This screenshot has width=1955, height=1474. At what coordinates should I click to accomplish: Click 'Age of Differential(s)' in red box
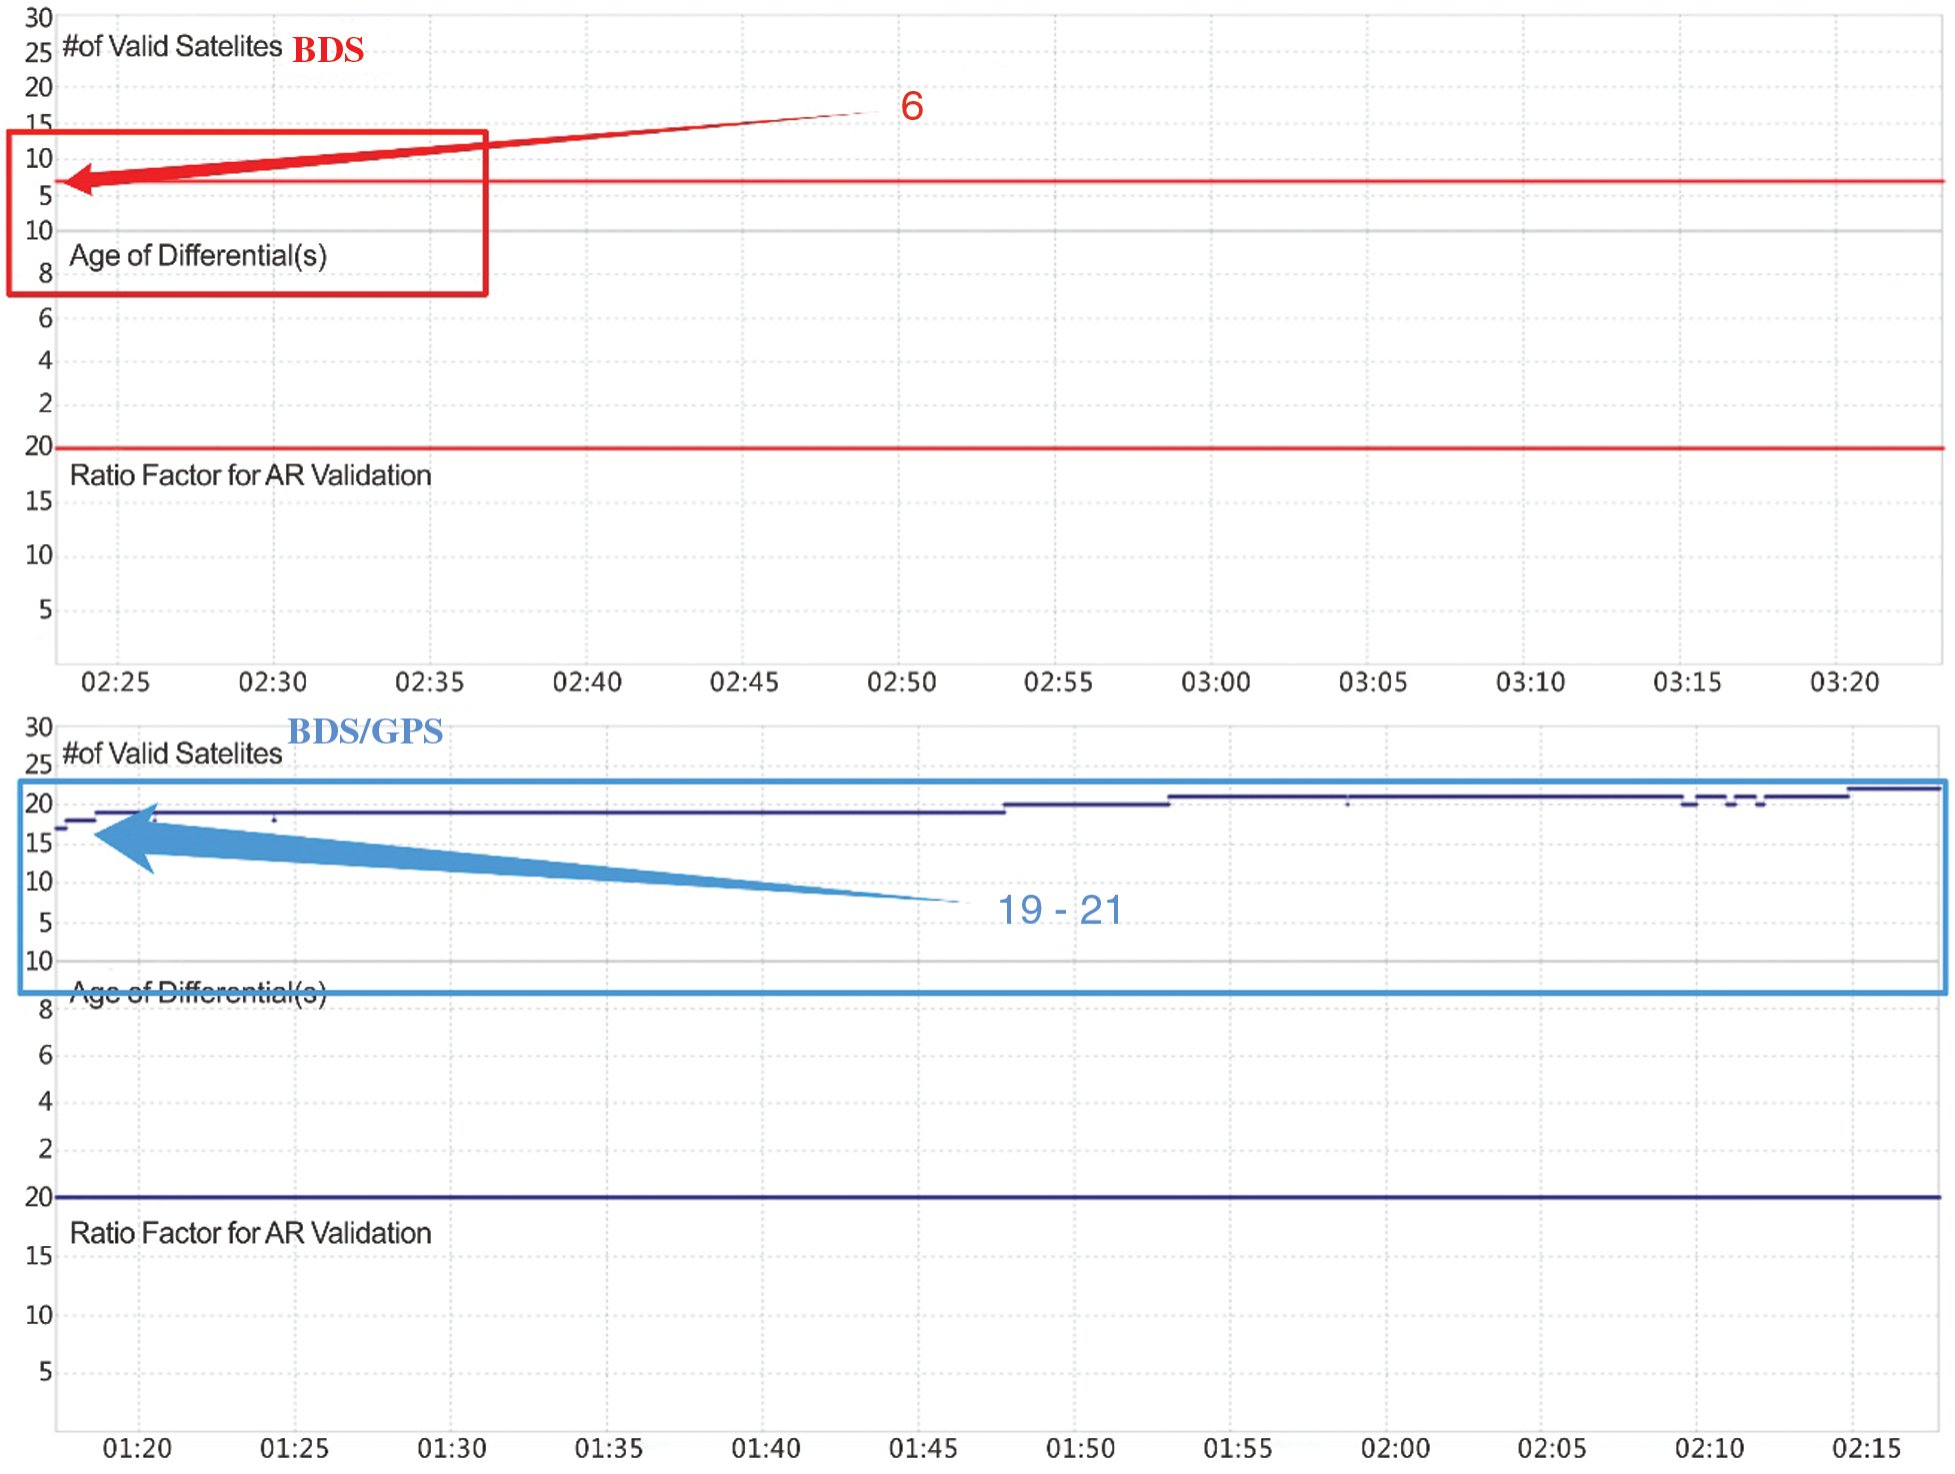pos(198,255)
